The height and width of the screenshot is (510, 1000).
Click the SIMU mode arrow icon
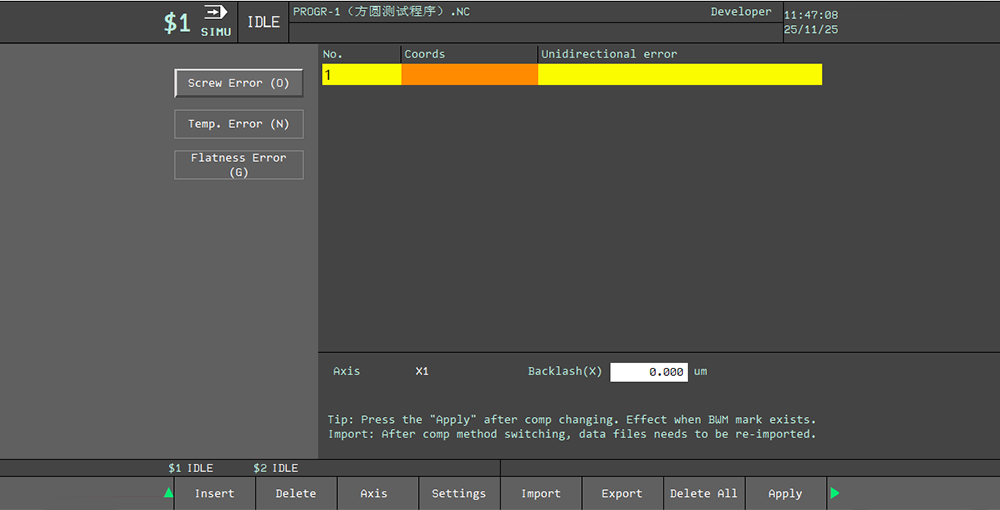pos(215,13)
